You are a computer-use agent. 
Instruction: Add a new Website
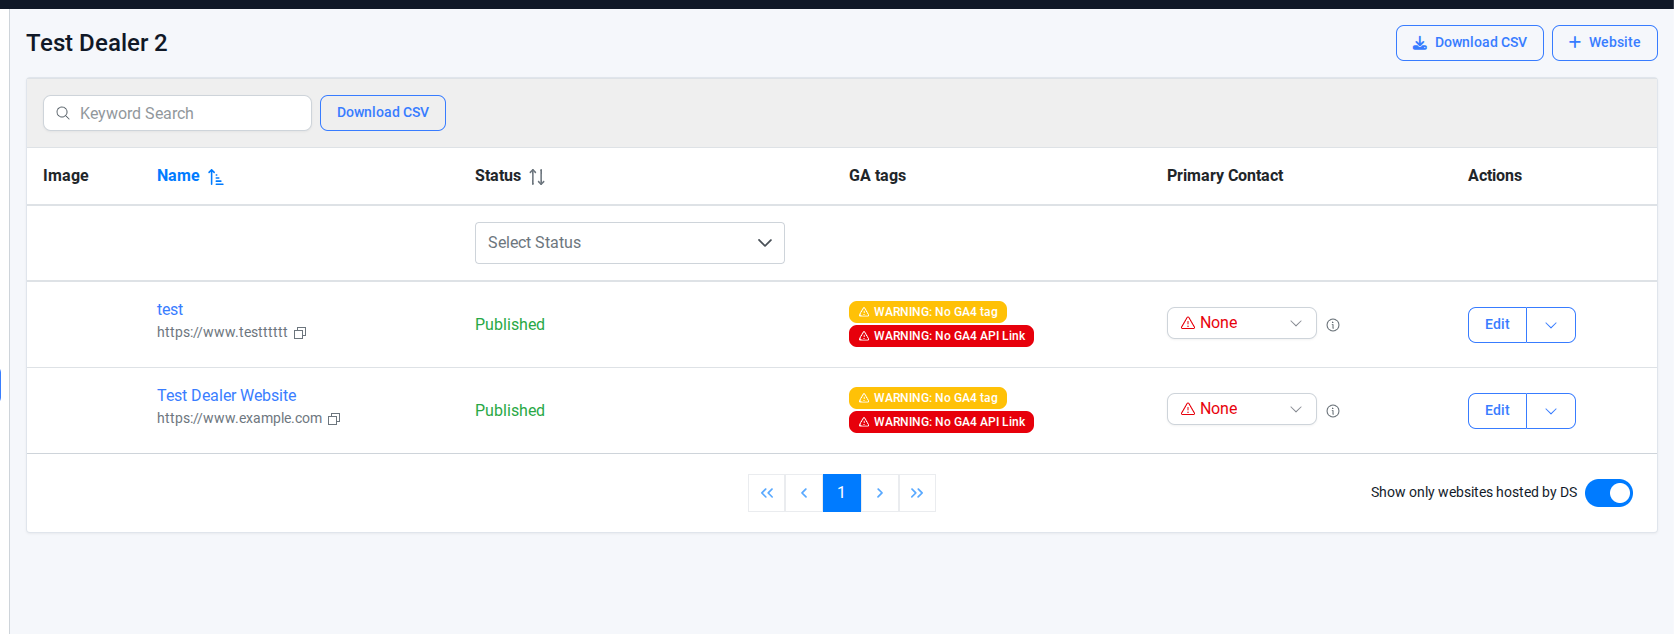click(x=1604, y=43)
